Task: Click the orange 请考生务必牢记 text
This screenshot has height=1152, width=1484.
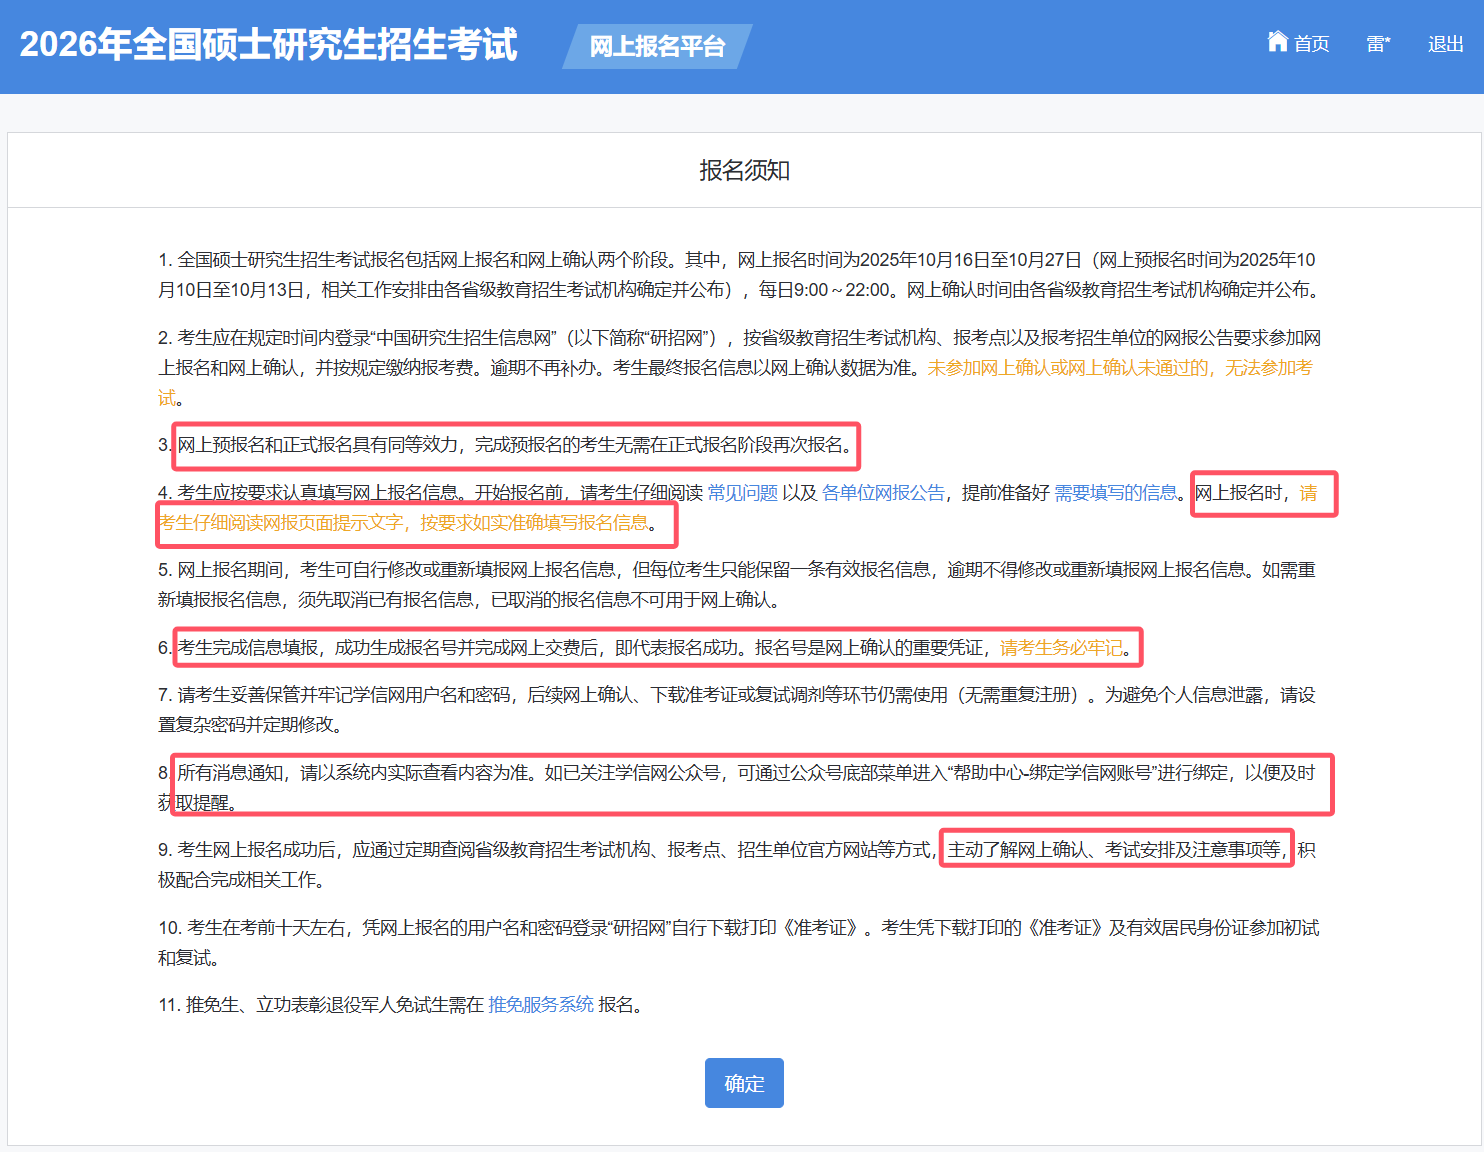Action: 1061,648
